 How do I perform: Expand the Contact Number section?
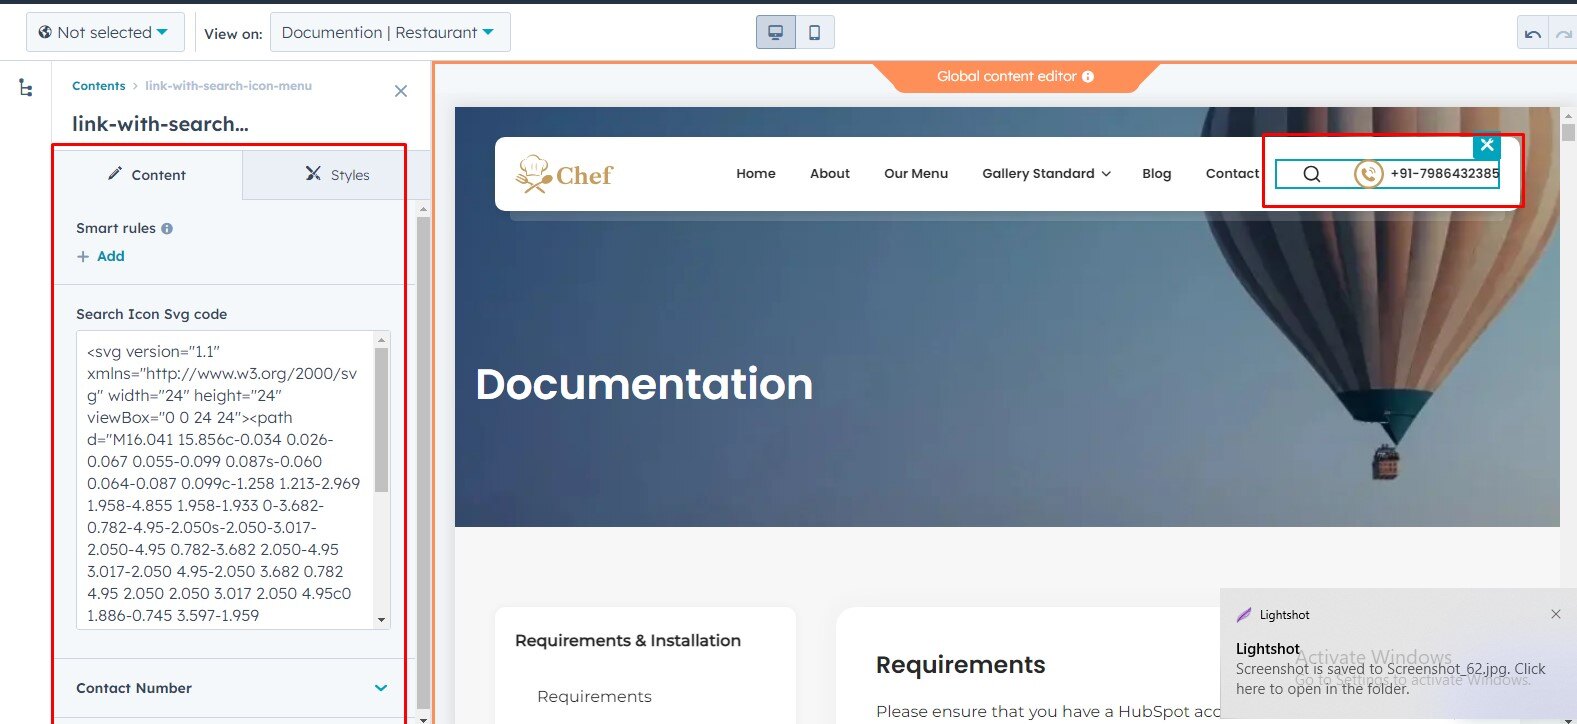pyautogui.click(x=381, y=688)
